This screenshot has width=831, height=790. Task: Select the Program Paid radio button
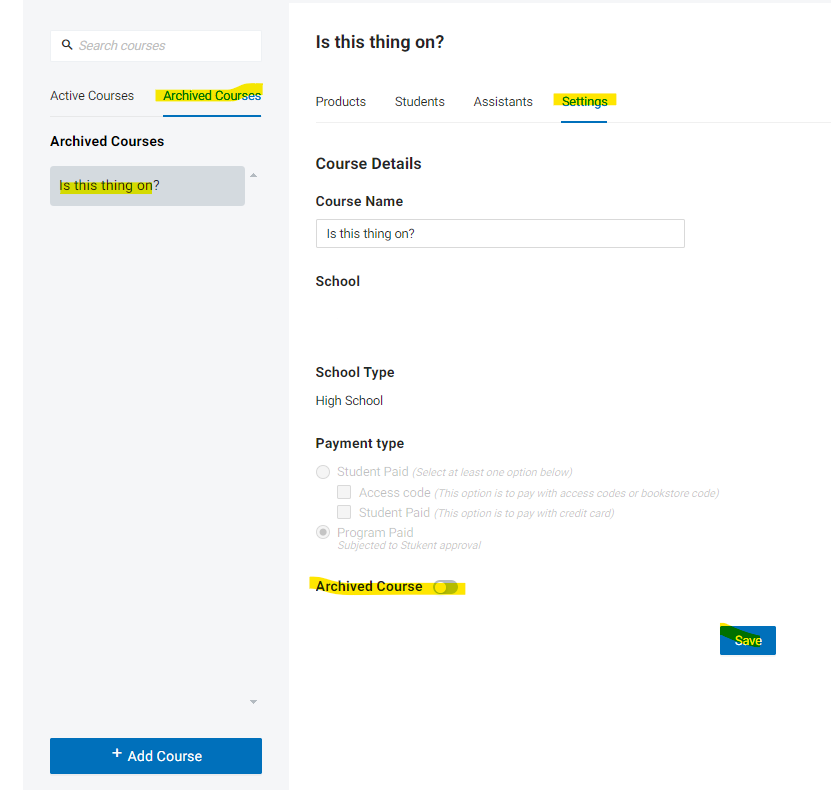(323, 532)
